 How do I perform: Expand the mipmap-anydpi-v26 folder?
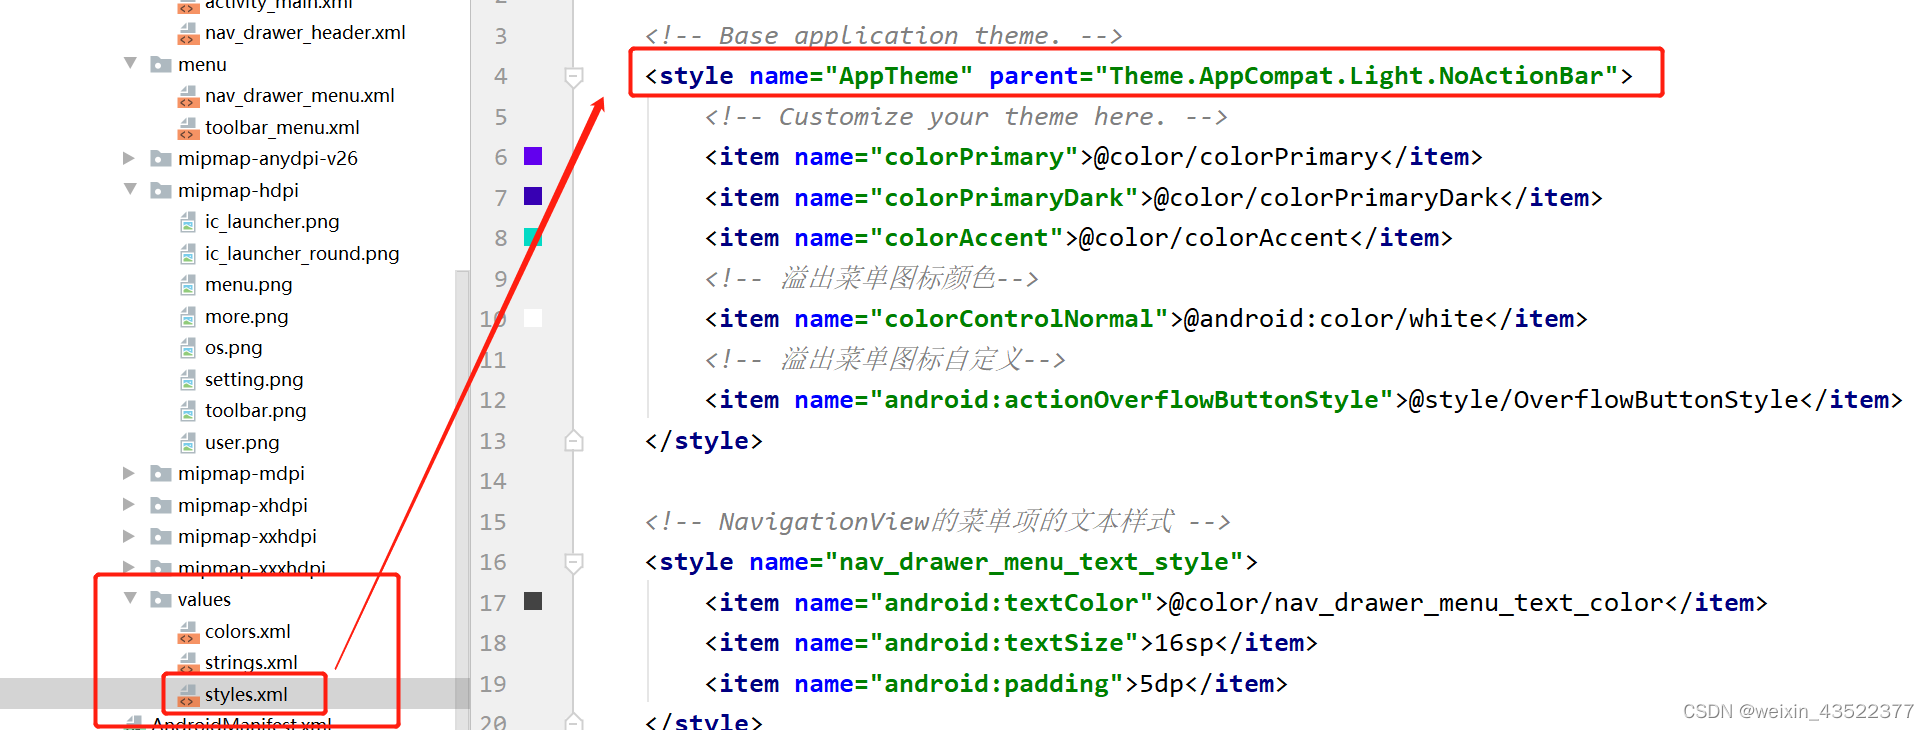tap(129, 158)
